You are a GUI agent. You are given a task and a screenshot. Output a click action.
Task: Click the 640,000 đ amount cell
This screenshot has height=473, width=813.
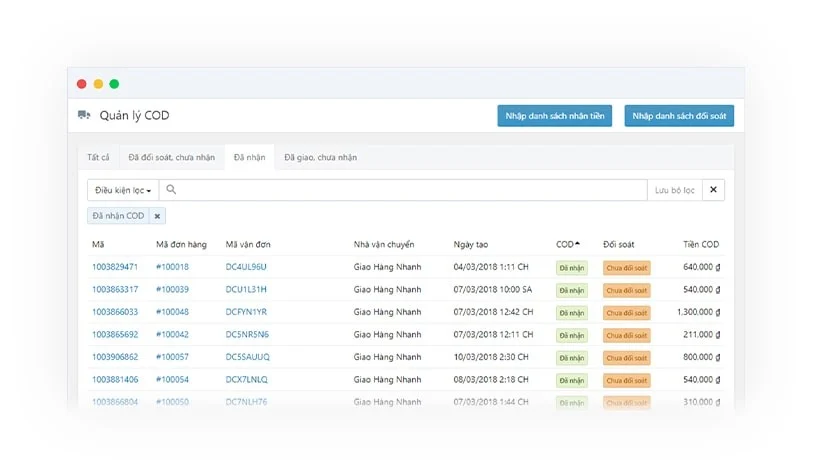(702, 267)
